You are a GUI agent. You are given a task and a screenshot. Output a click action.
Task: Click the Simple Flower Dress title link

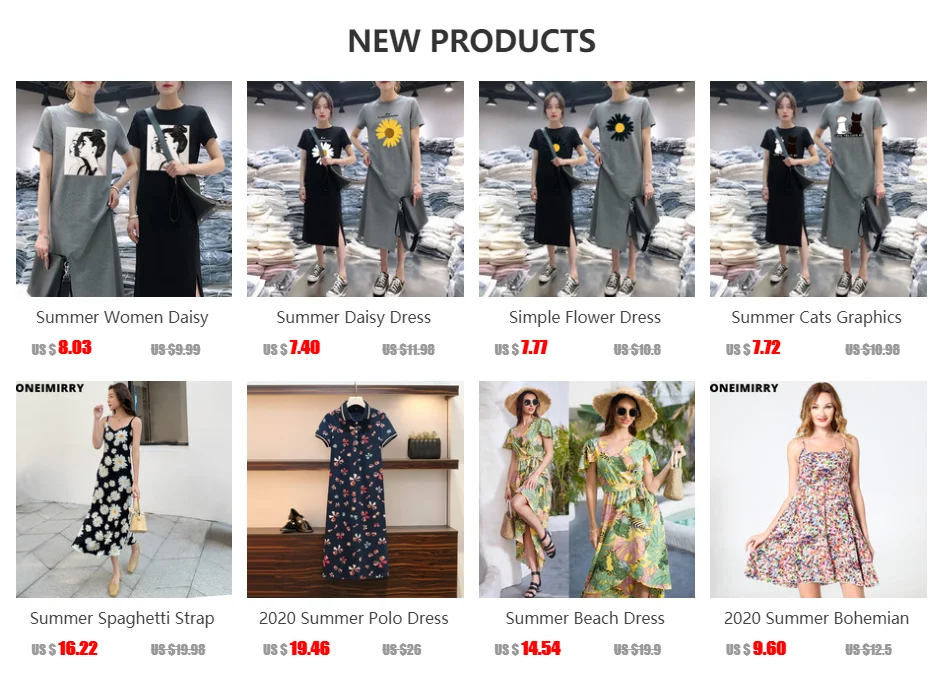[x=585, y=317]
